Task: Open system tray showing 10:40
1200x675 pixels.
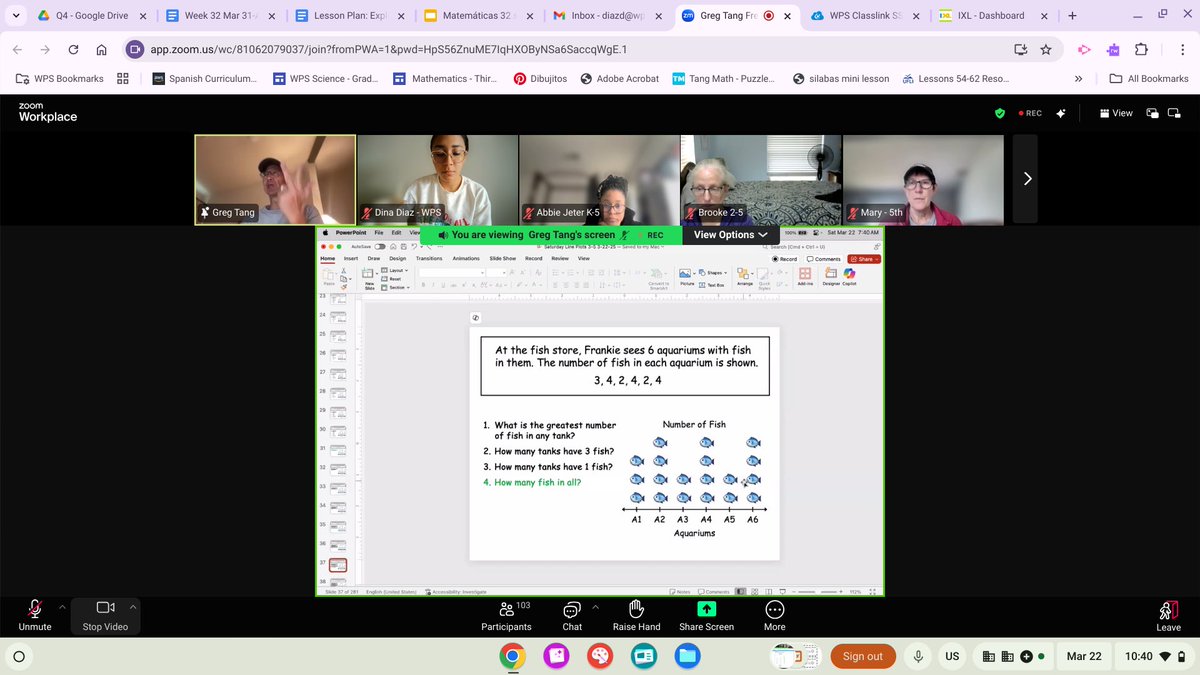Action: pos(1155,656)
